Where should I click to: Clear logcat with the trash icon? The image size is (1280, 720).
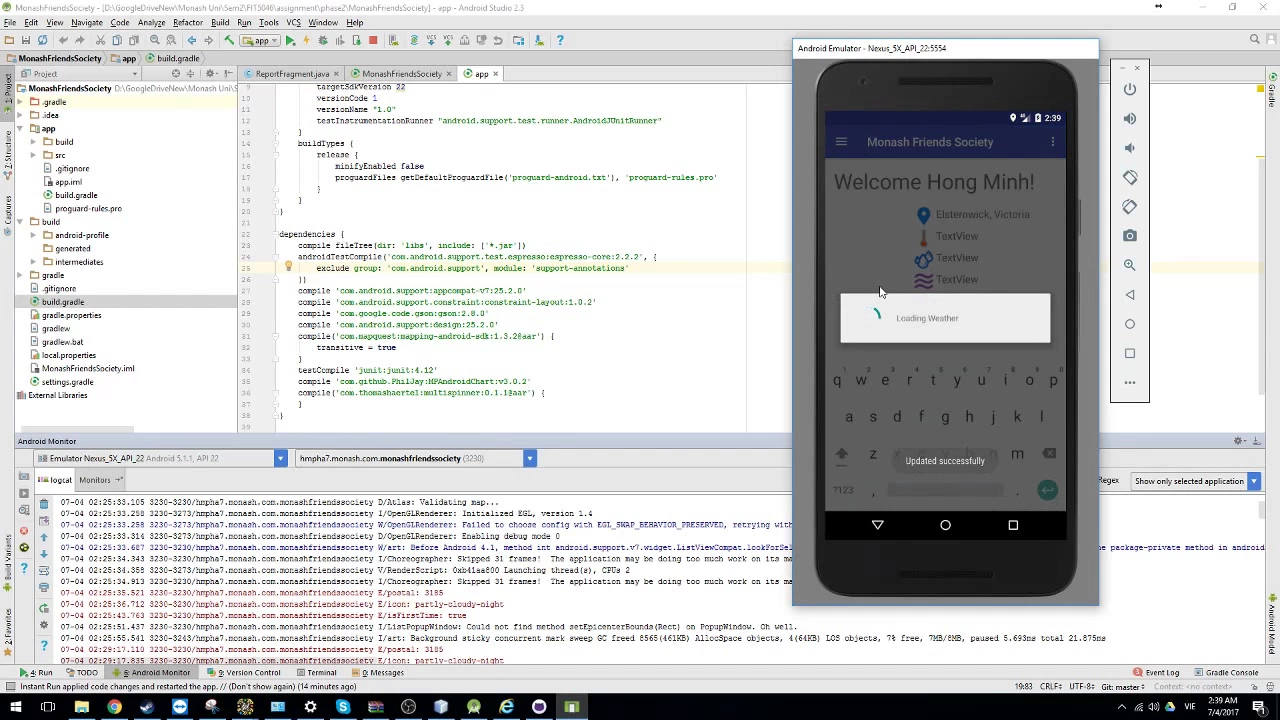44,503
